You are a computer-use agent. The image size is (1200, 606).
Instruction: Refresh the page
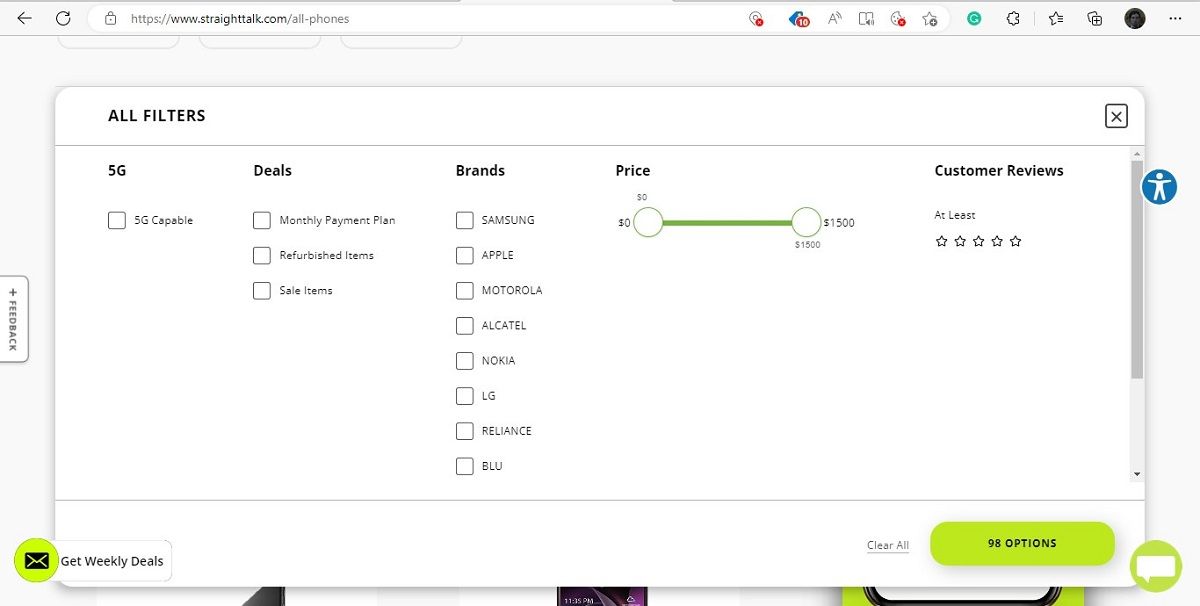(63, 18)
